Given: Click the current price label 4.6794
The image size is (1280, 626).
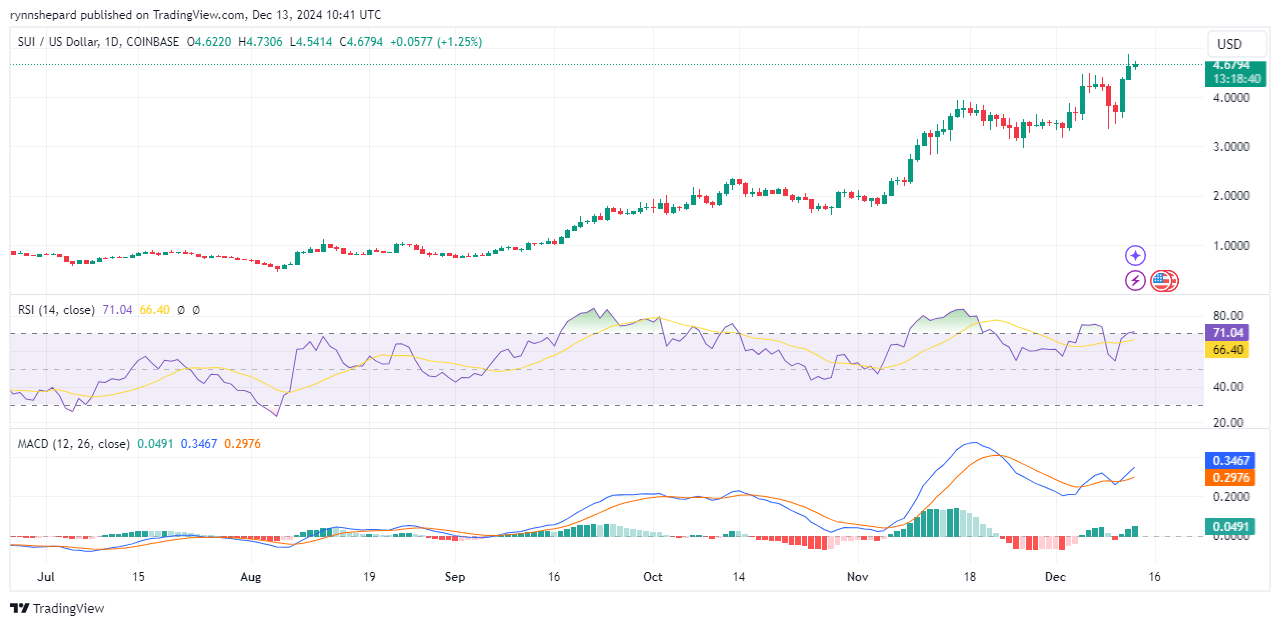Looking at the screenshot, I should [1230, 65].
